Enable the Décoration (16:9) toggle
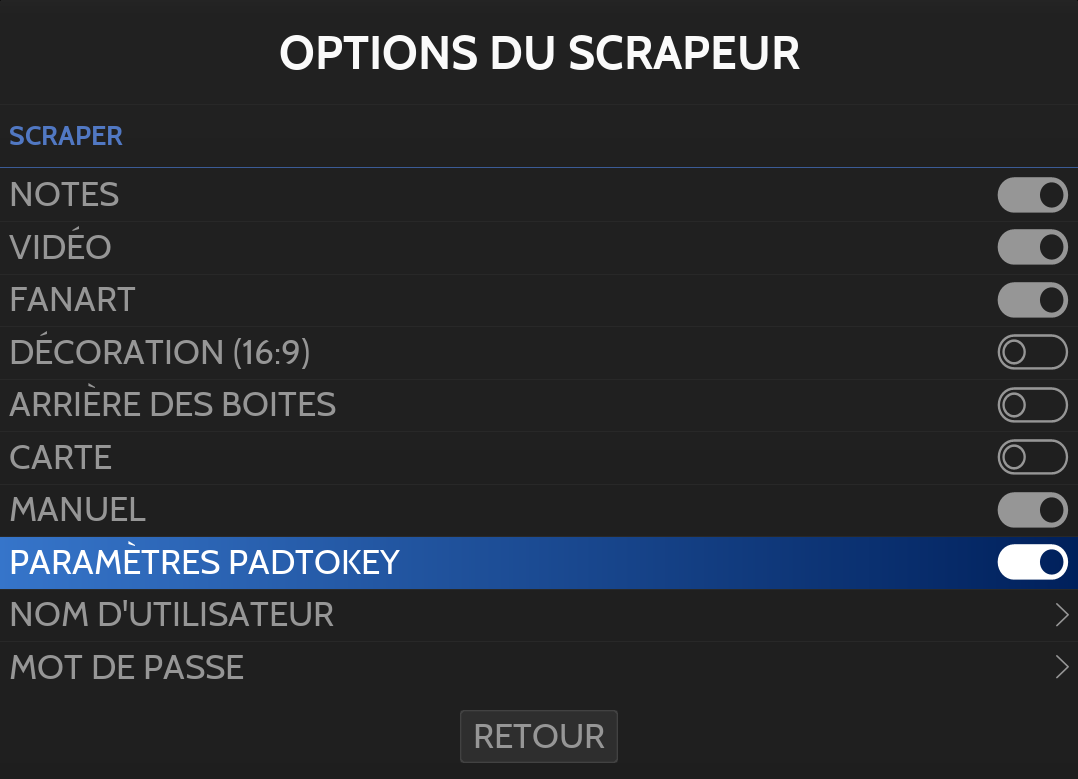The image size is (1078, 779). [x=1032, y=352]
